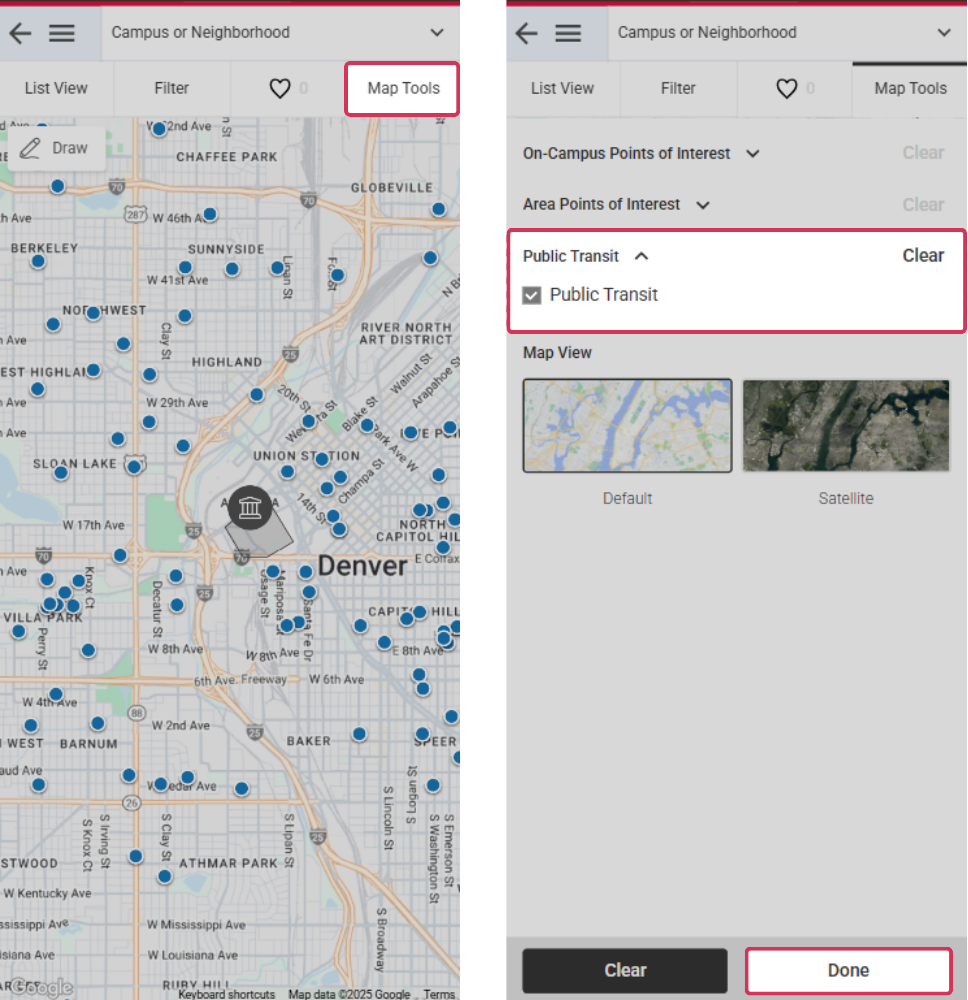Expand On-Campus Points of Interest section
The width and height of the screenshot is (968, 1000).
point(642,154)
